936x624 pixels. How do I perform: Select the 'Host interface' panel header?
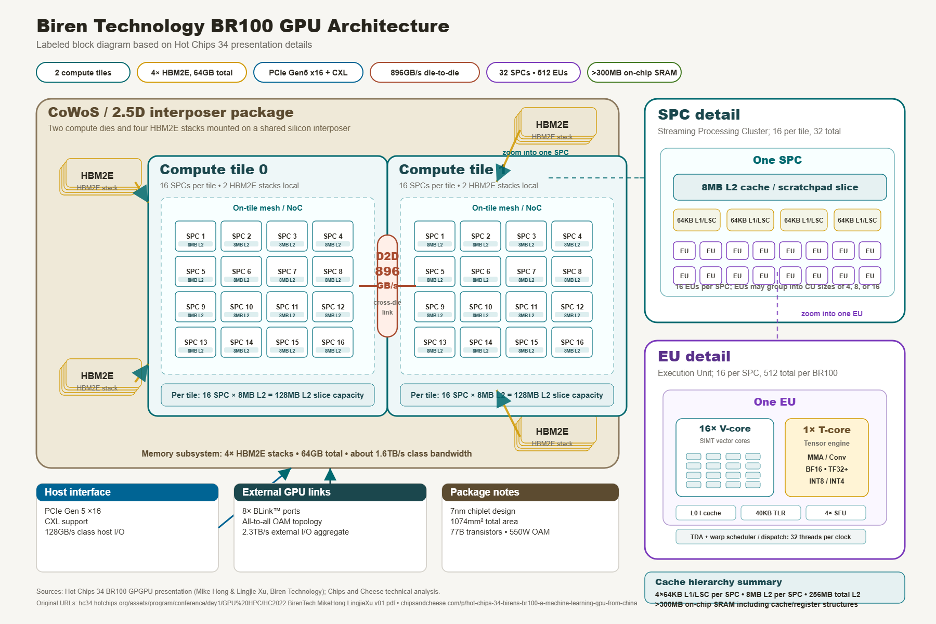click(x=127, y=492)
